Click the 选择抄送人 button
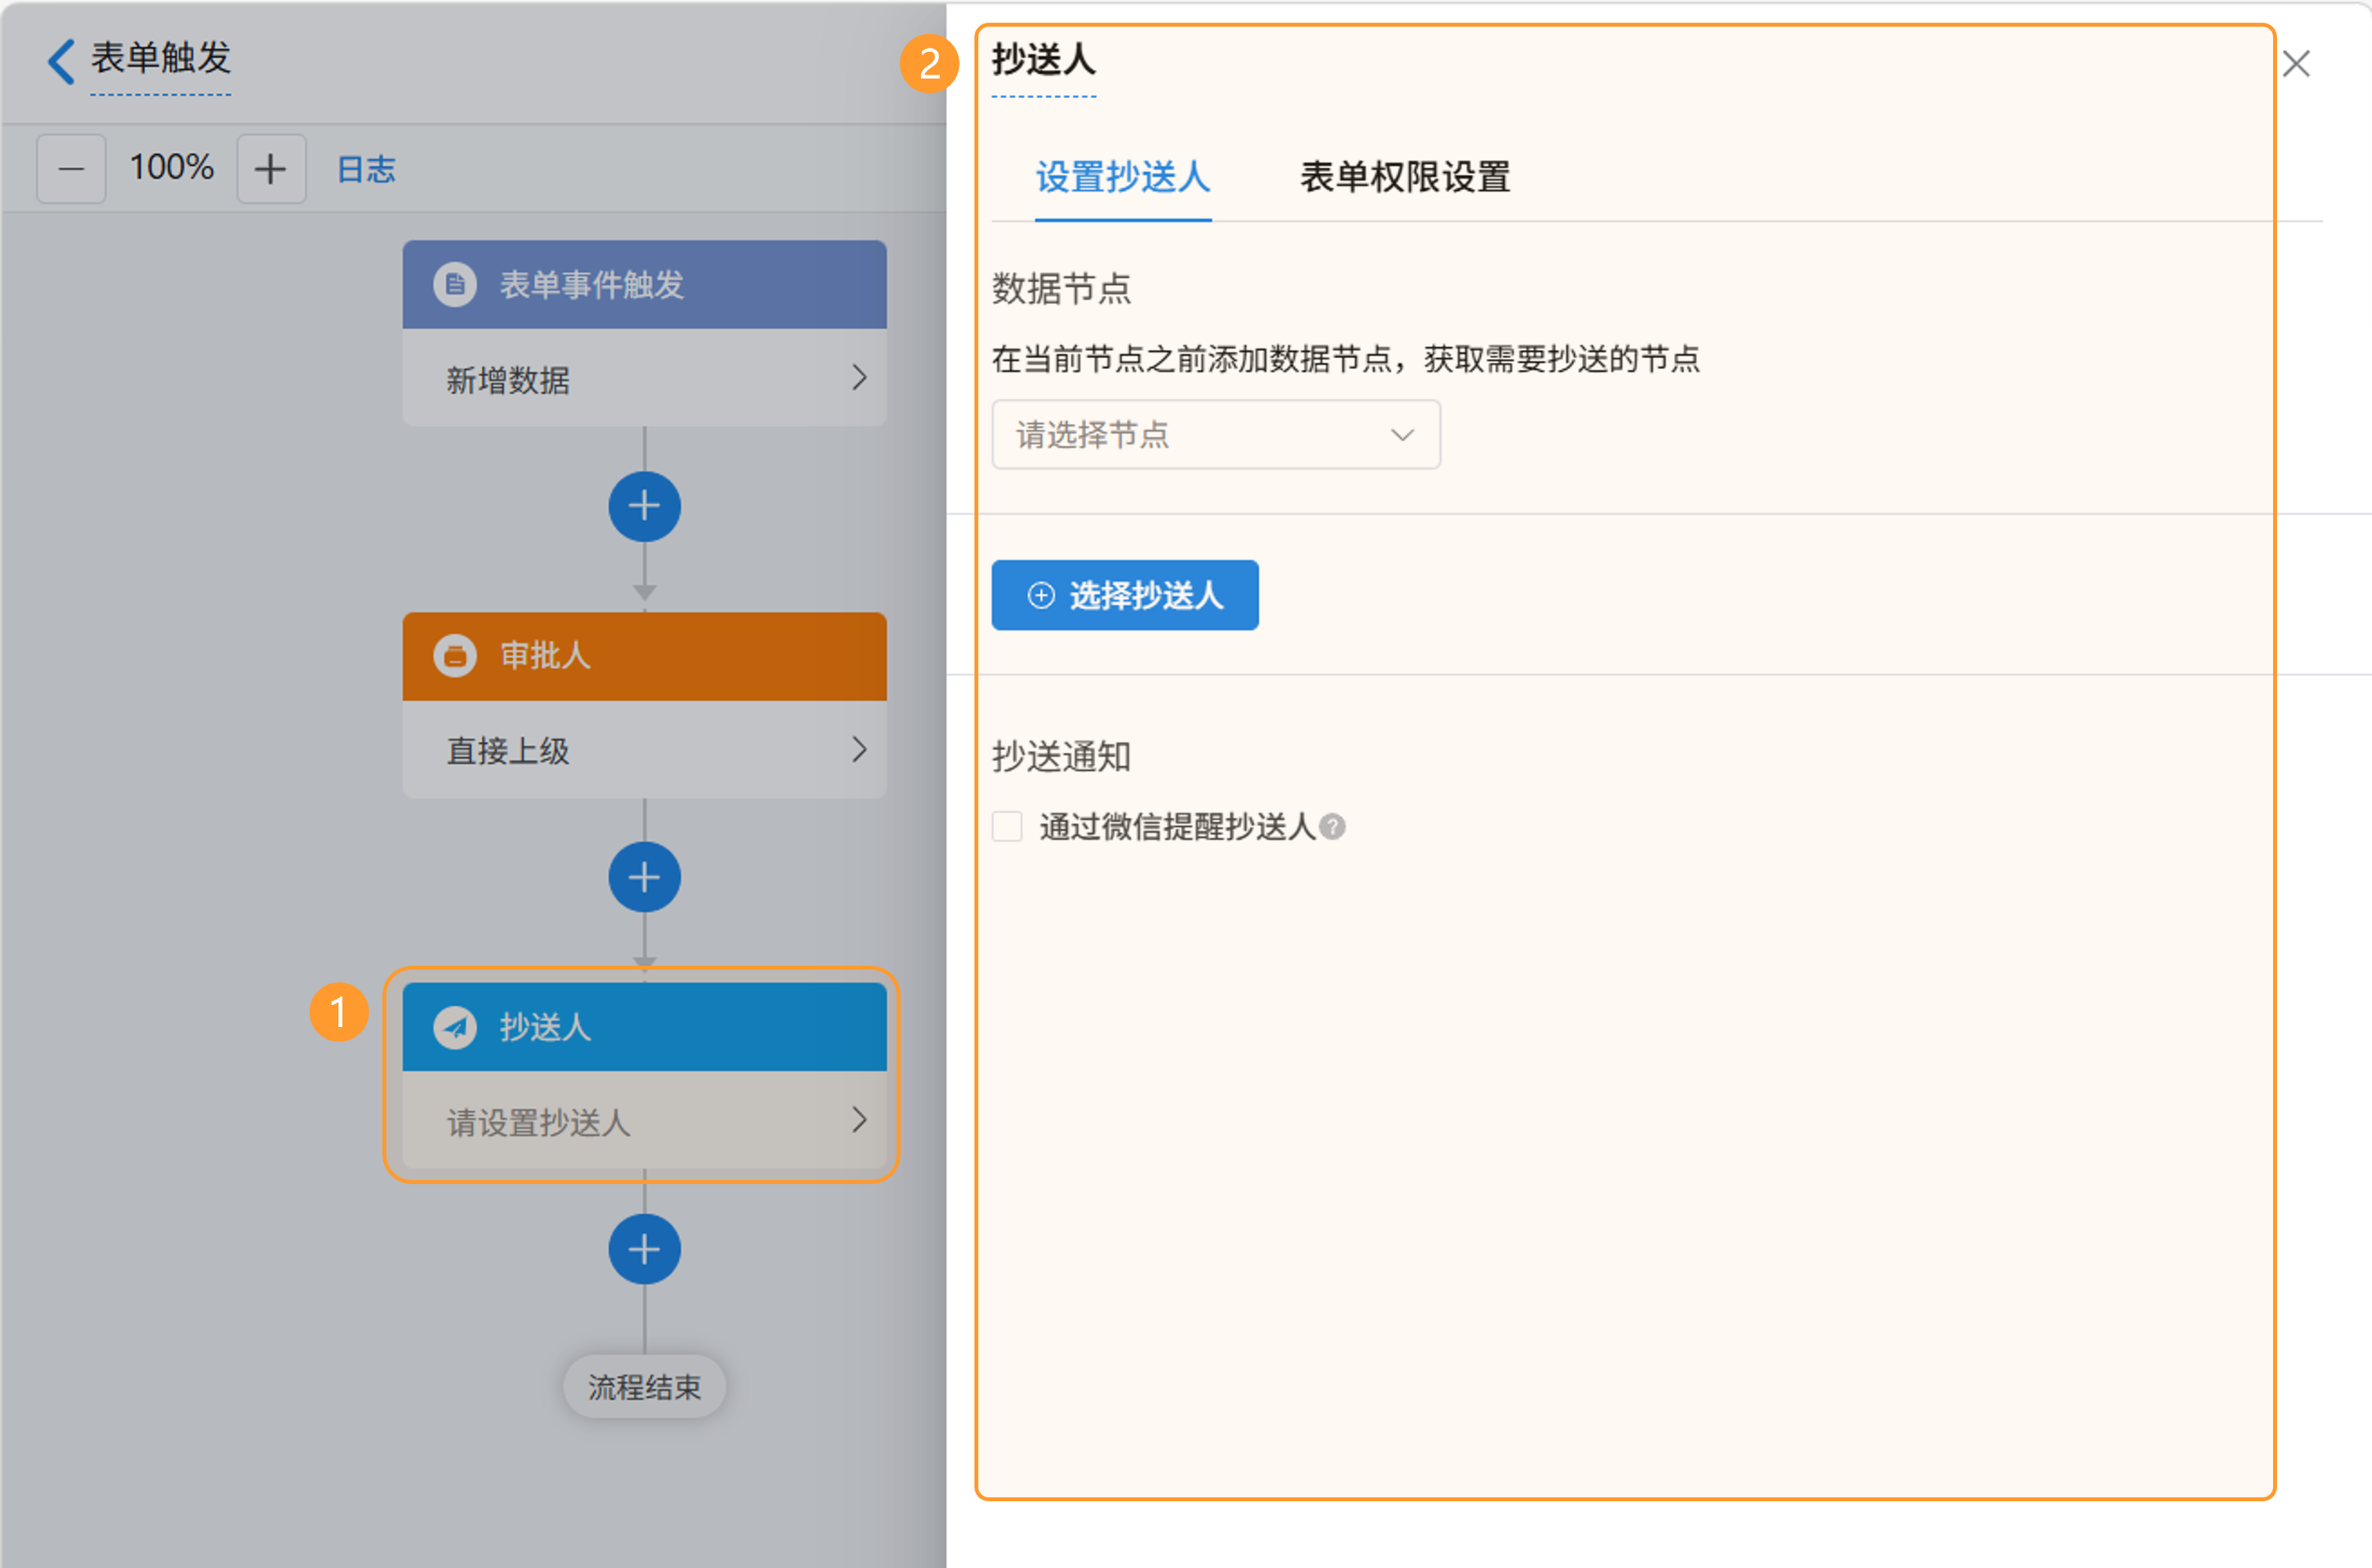This screenshot has height=1568, width=2372. point(1124,595)
